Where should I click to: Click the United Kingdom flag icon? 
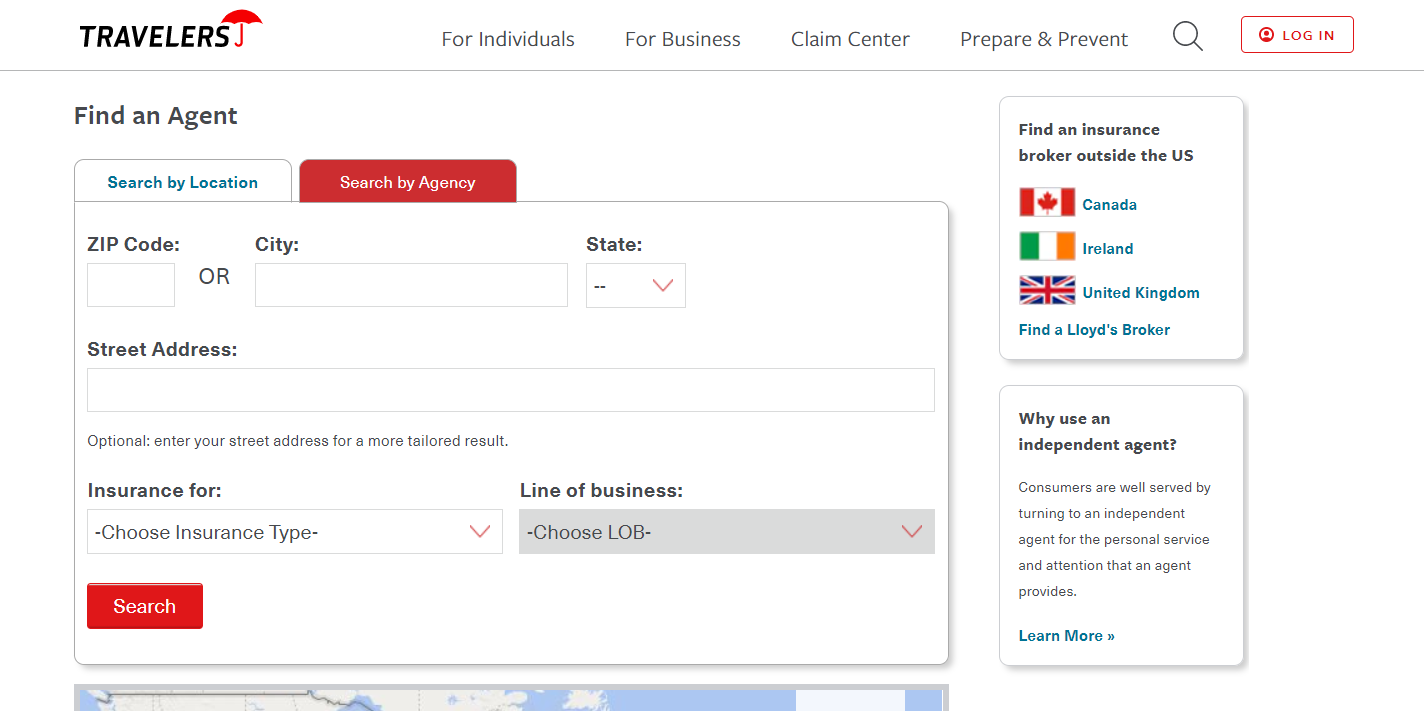click(1047, 291)
